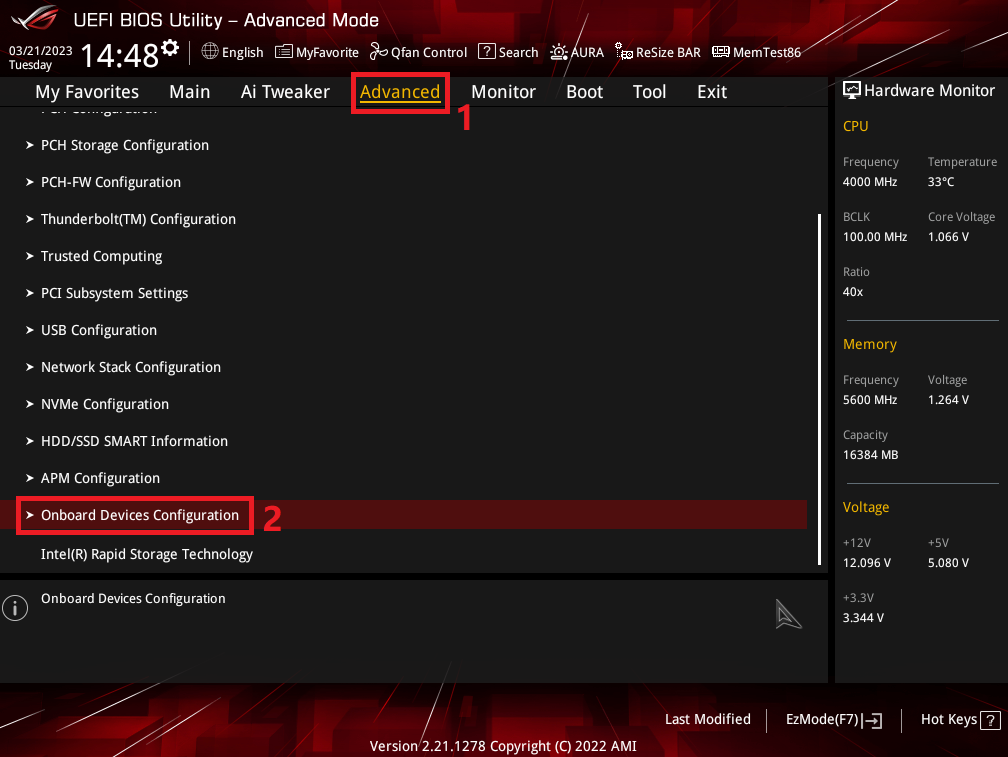Screen dimensions: 1008x757
Task: Click the MemTest86 memory icon
Action: (x=721, y=51)
